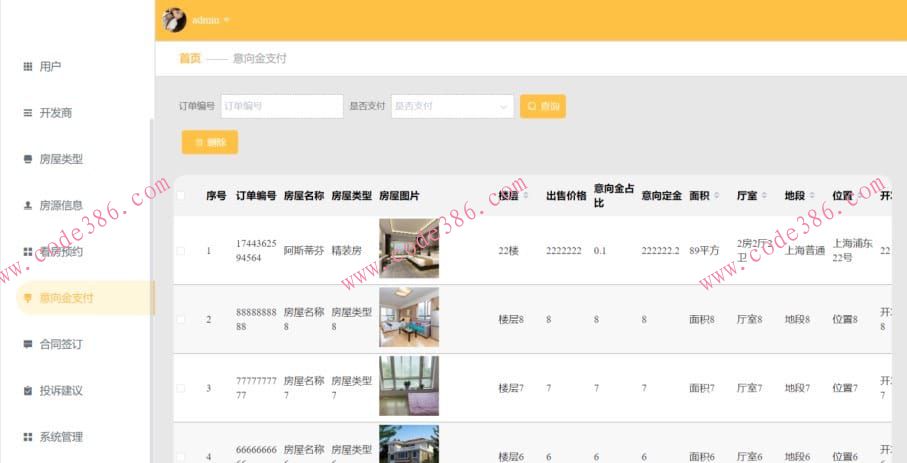Open row 3 house image thumbnail
This screenshot has width=907, height=463.
click(x=409, y=386)
